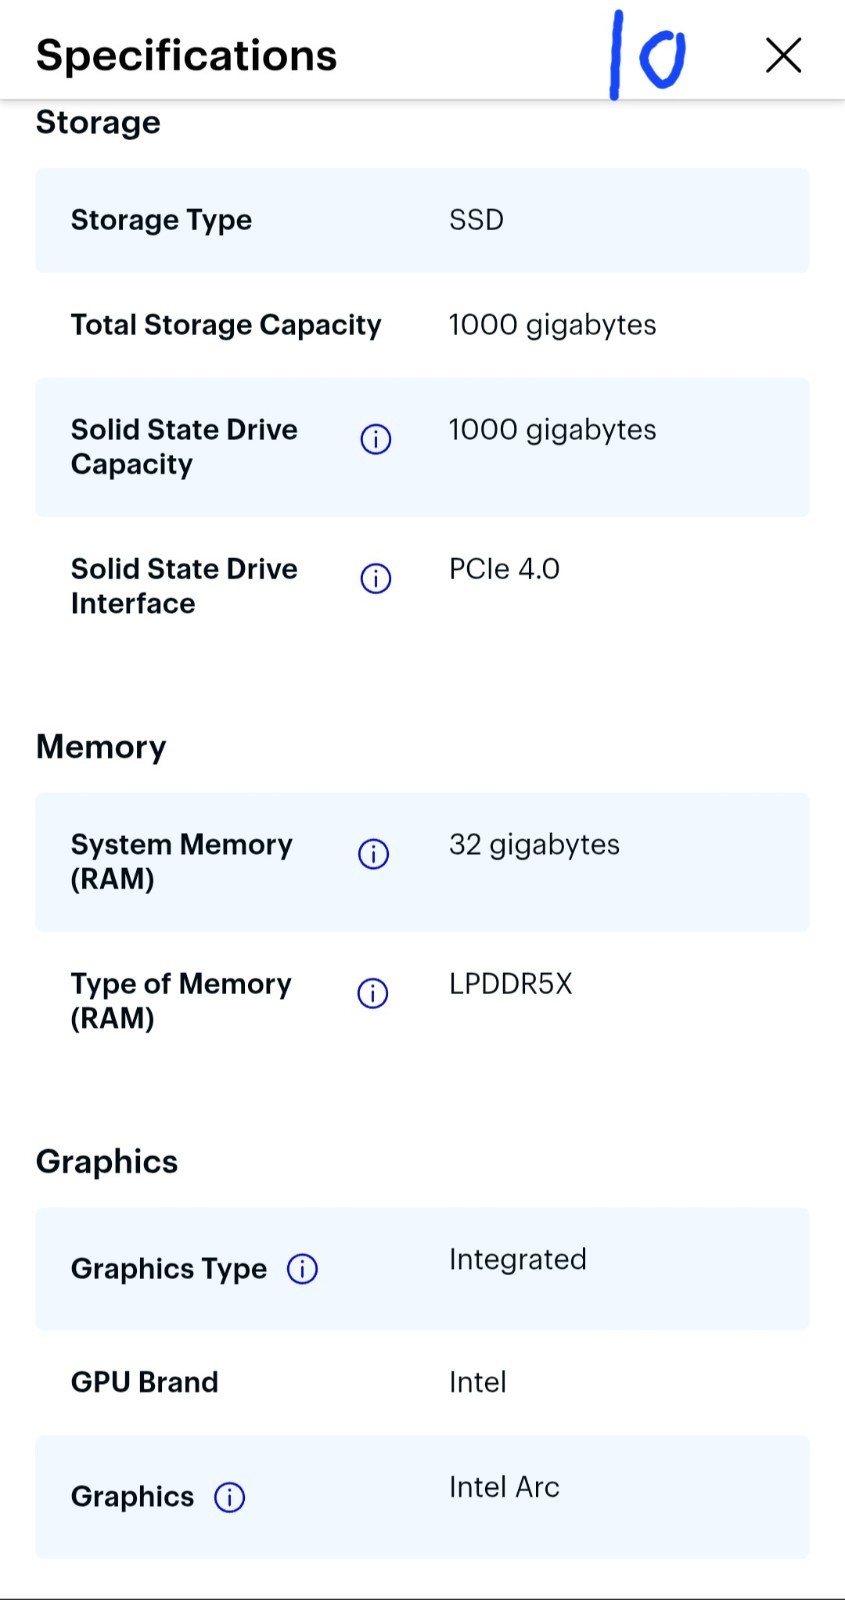
Task: Click the Memory section heading
Action: (101, 747)
